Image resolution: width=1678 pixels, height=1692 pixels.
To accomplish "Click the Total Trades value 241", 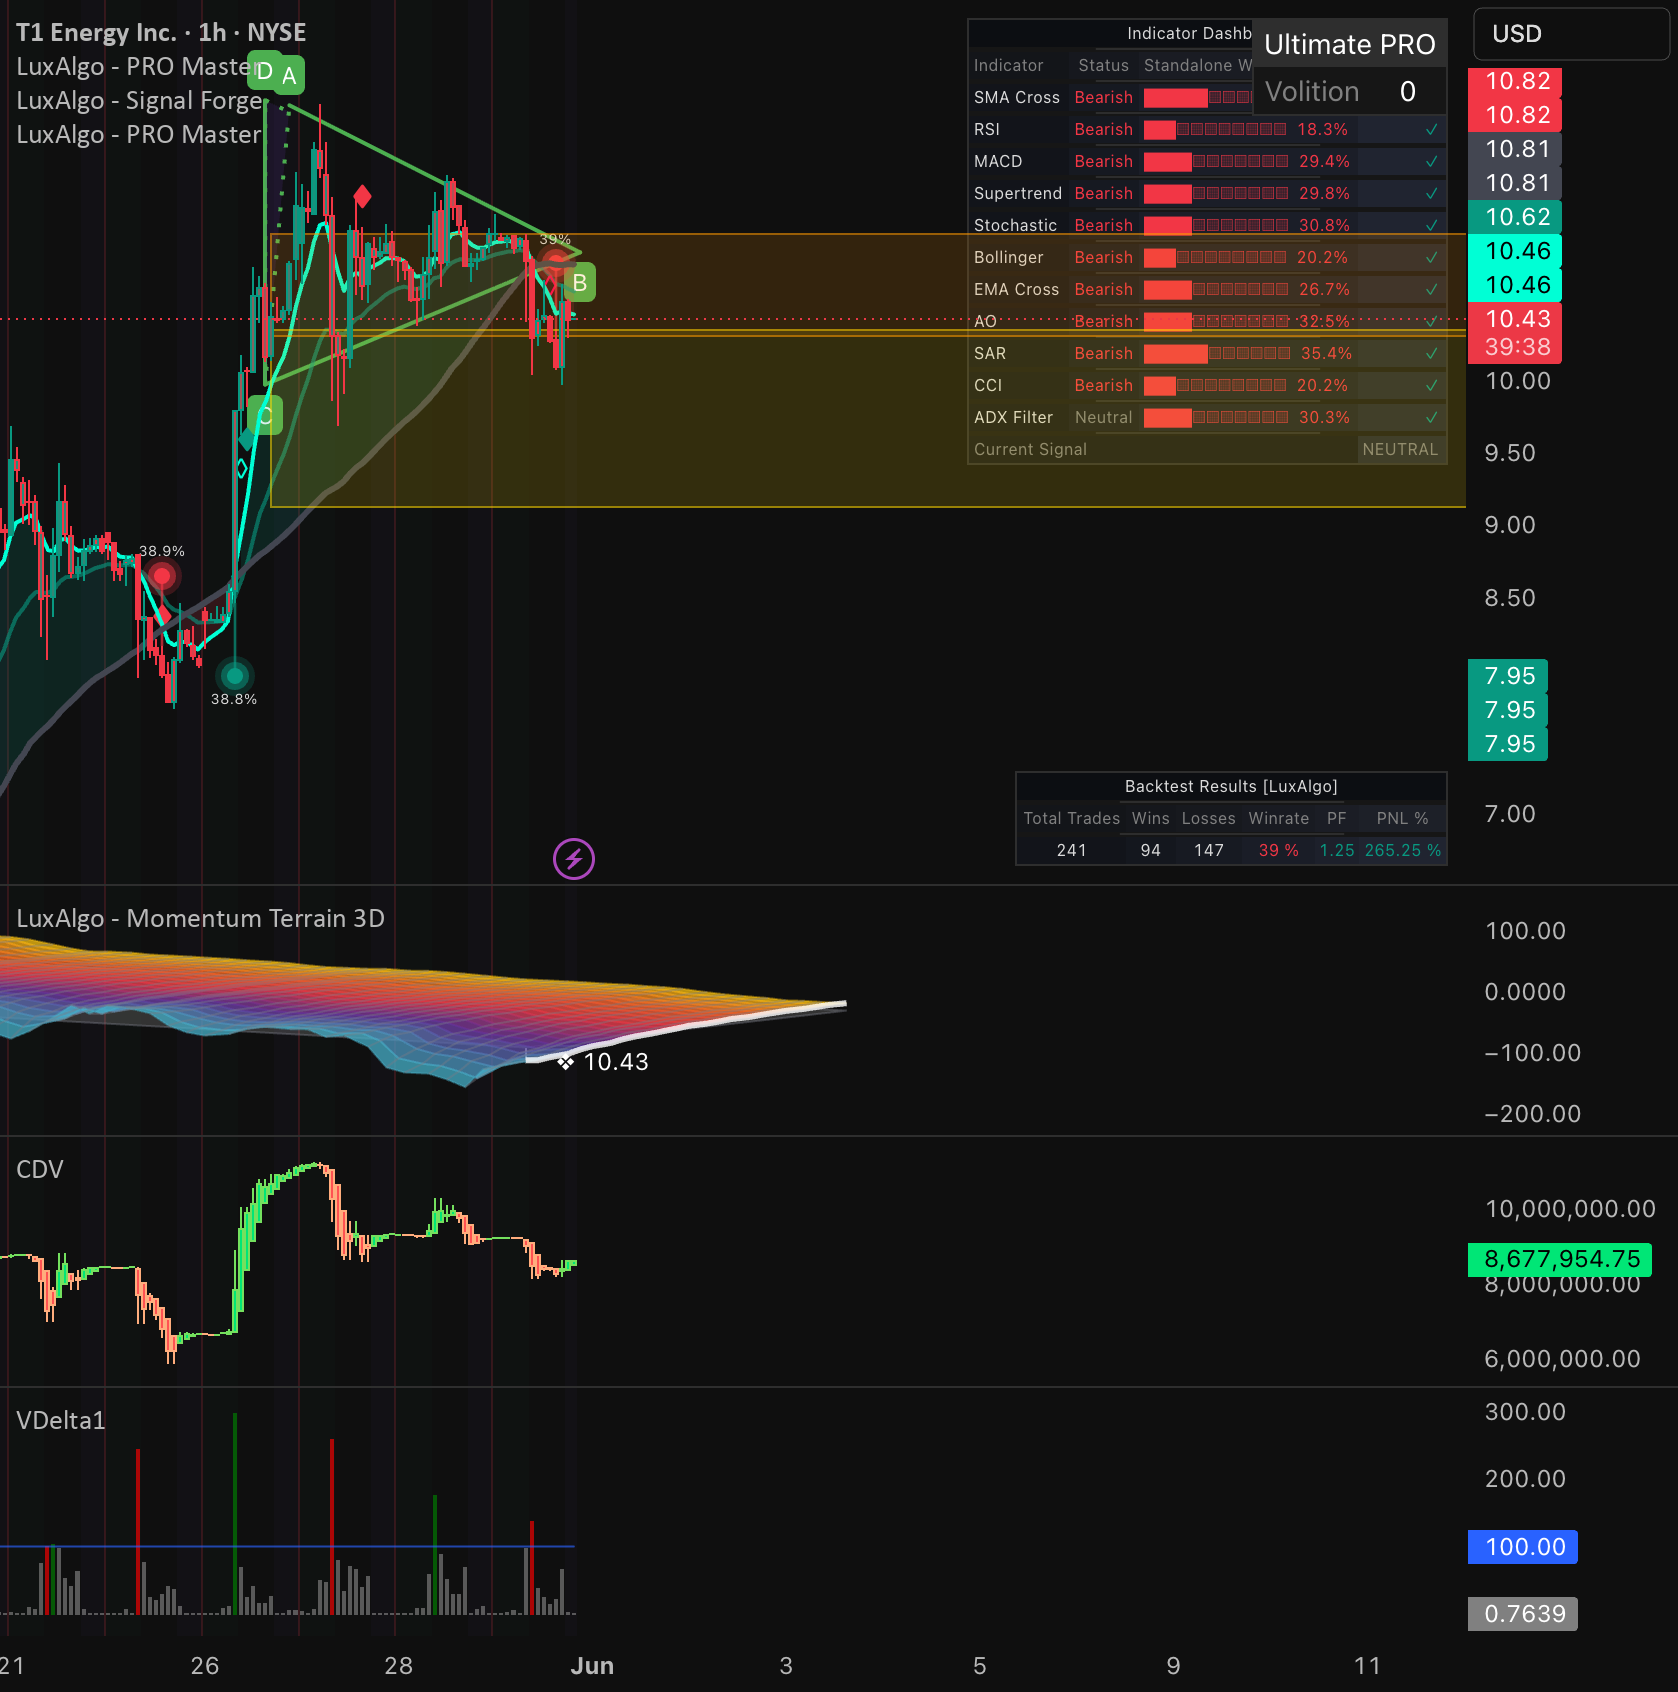I will point(1071,850).
